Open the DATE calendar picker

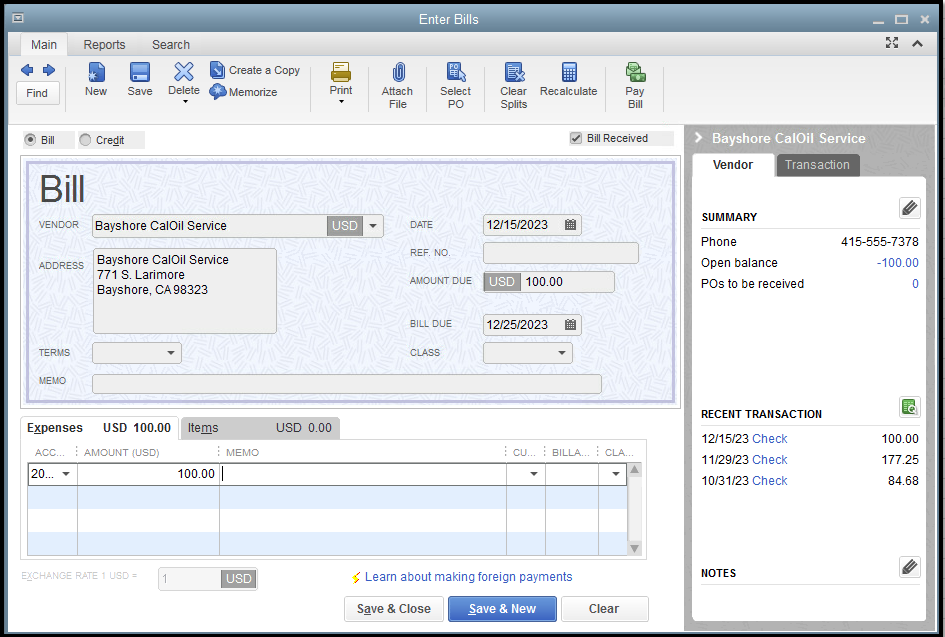570,225
